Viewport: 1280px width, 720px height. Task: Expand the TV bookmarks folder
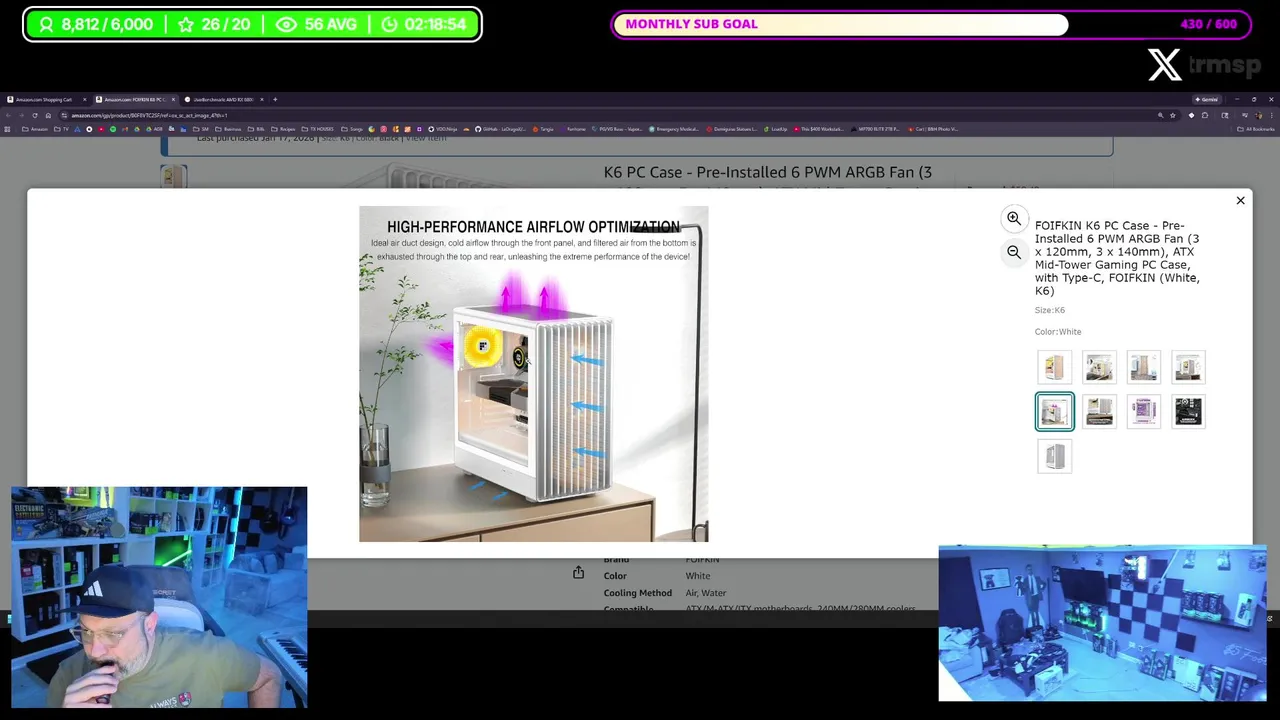[61, 129]
